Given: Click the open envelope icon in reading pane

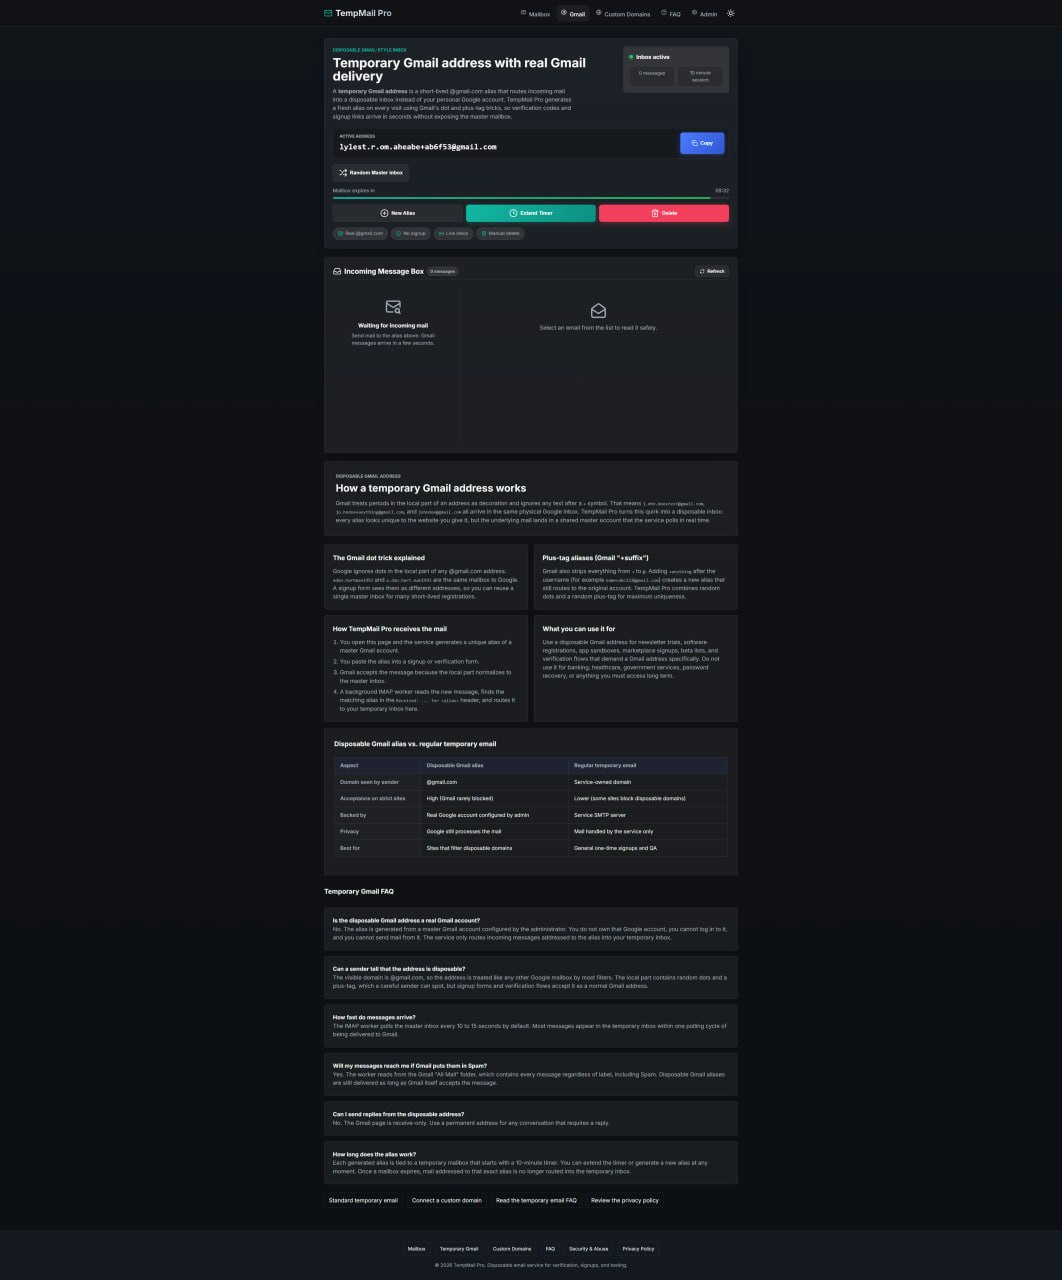Looking at the screenshot, I should click(x=598, y=311).
